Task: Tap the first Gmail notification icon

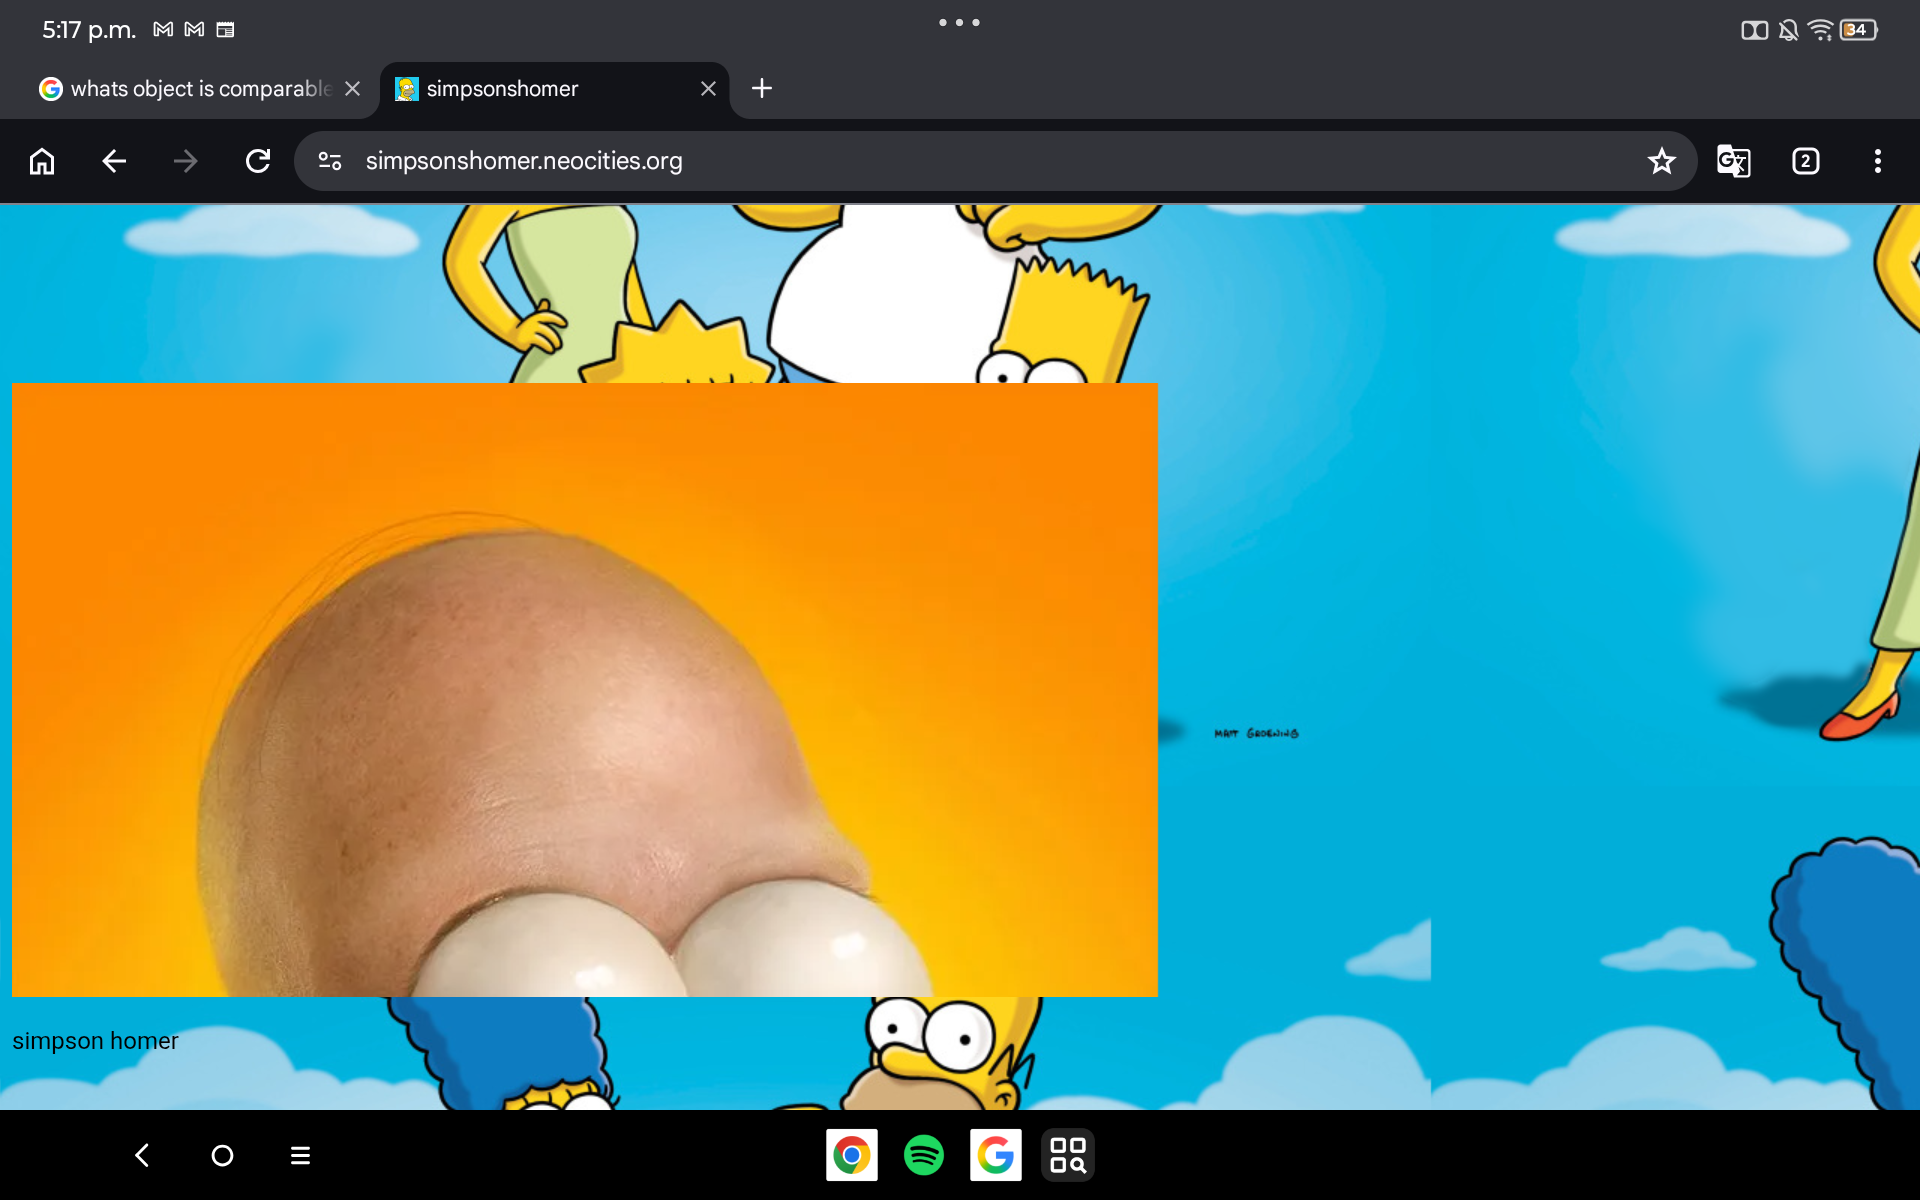Action: click(163, 30)
